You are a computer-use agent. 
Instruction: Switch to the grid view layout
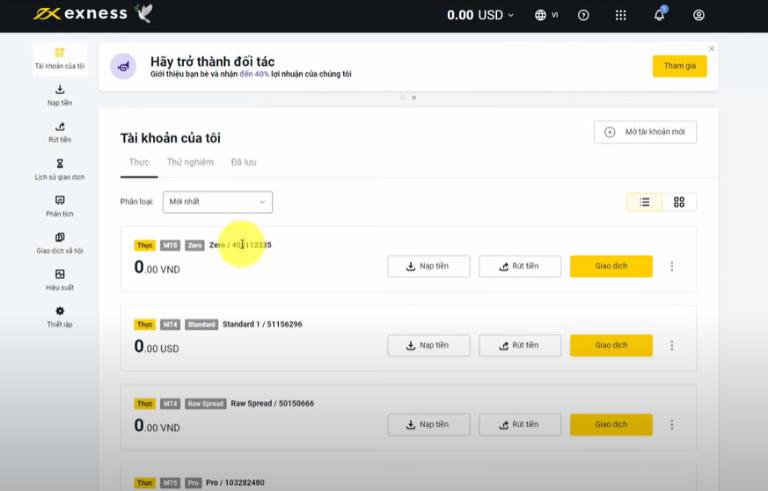click(679, 202)
